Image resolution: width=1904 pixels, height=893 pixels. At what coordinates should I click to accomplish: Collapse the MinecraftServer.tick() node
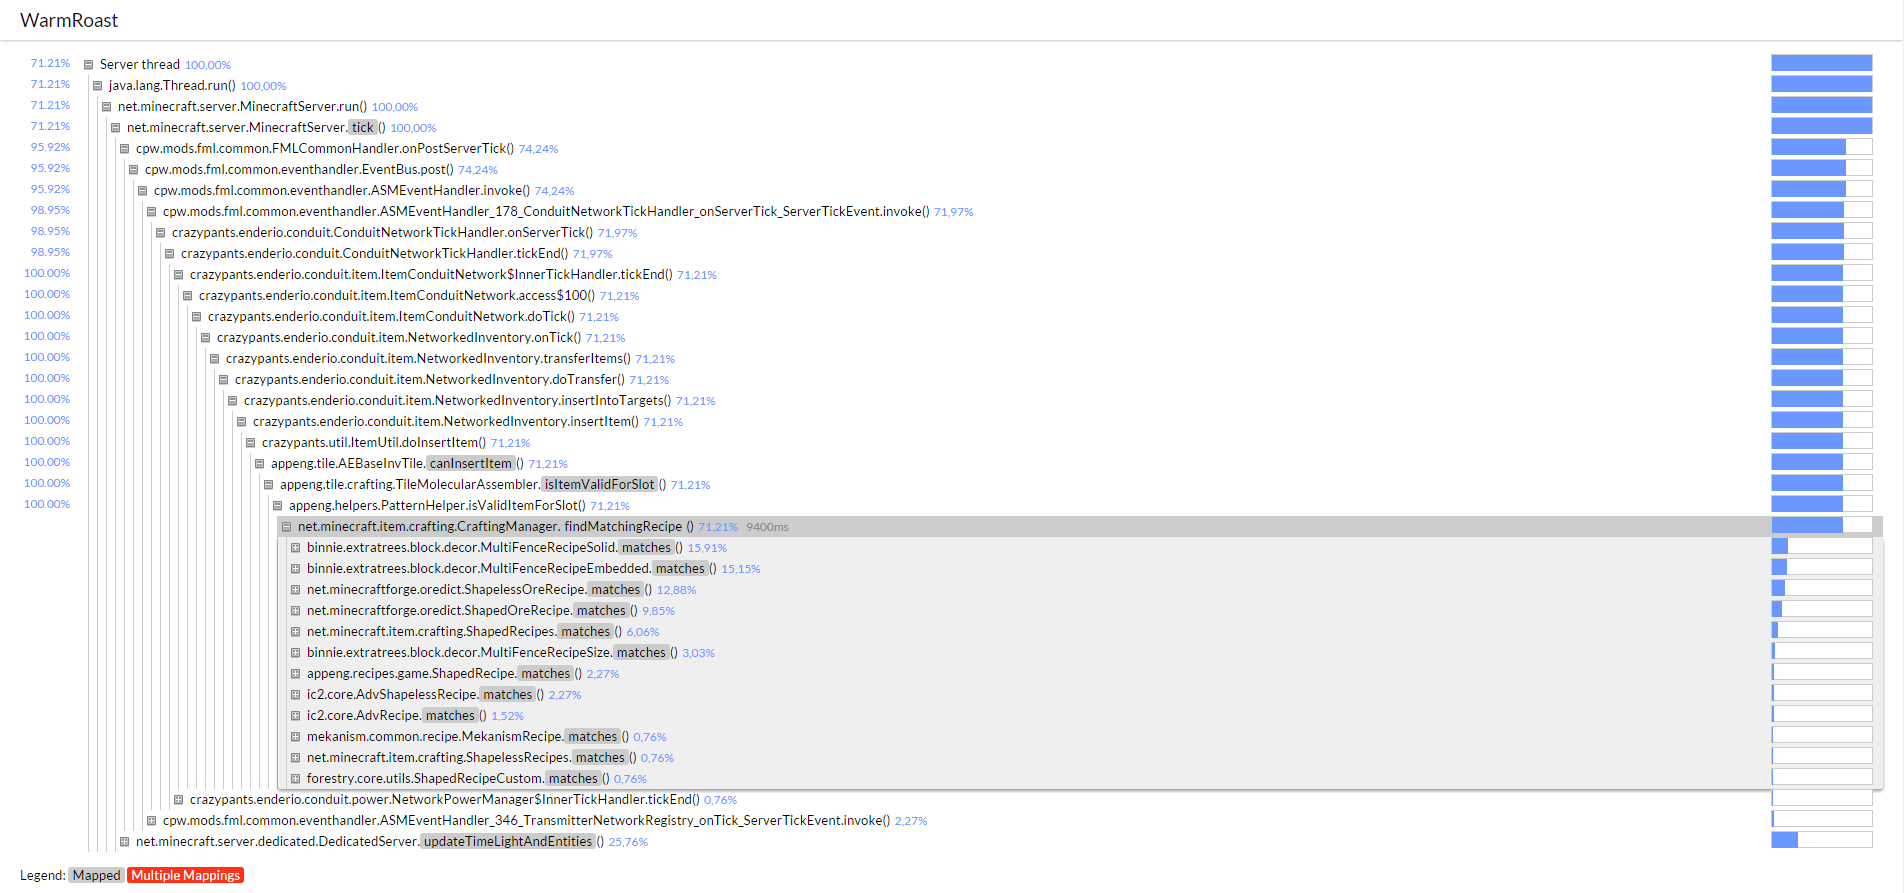click(x=115, y=128)
